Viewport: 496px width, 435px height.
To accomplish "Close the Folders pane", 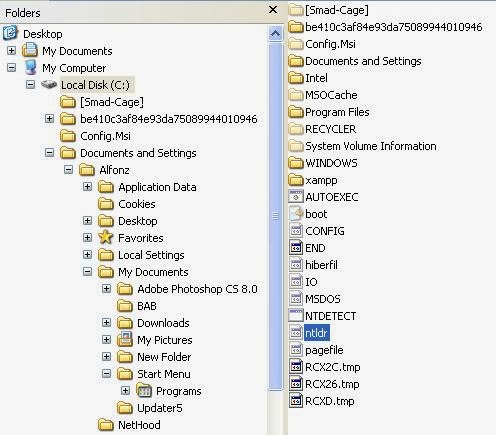I will click(273, 10).
